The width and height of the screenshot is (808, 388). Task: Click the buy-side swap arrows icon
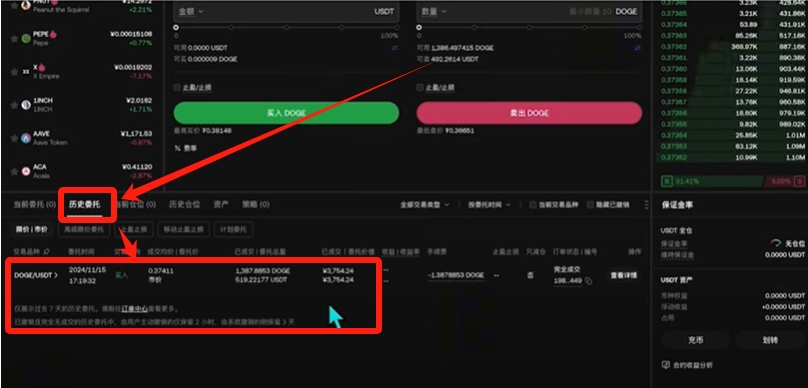394,48
